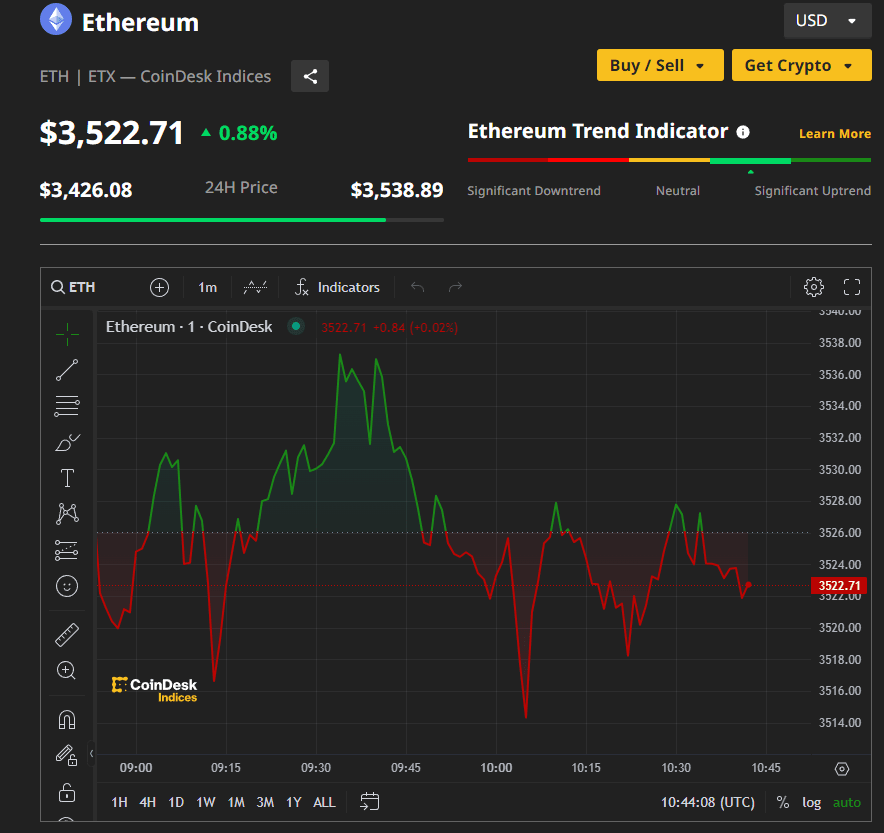Click the 0.88% change value
This screenshot has width=884, height=833.
[x=248, y=133]
